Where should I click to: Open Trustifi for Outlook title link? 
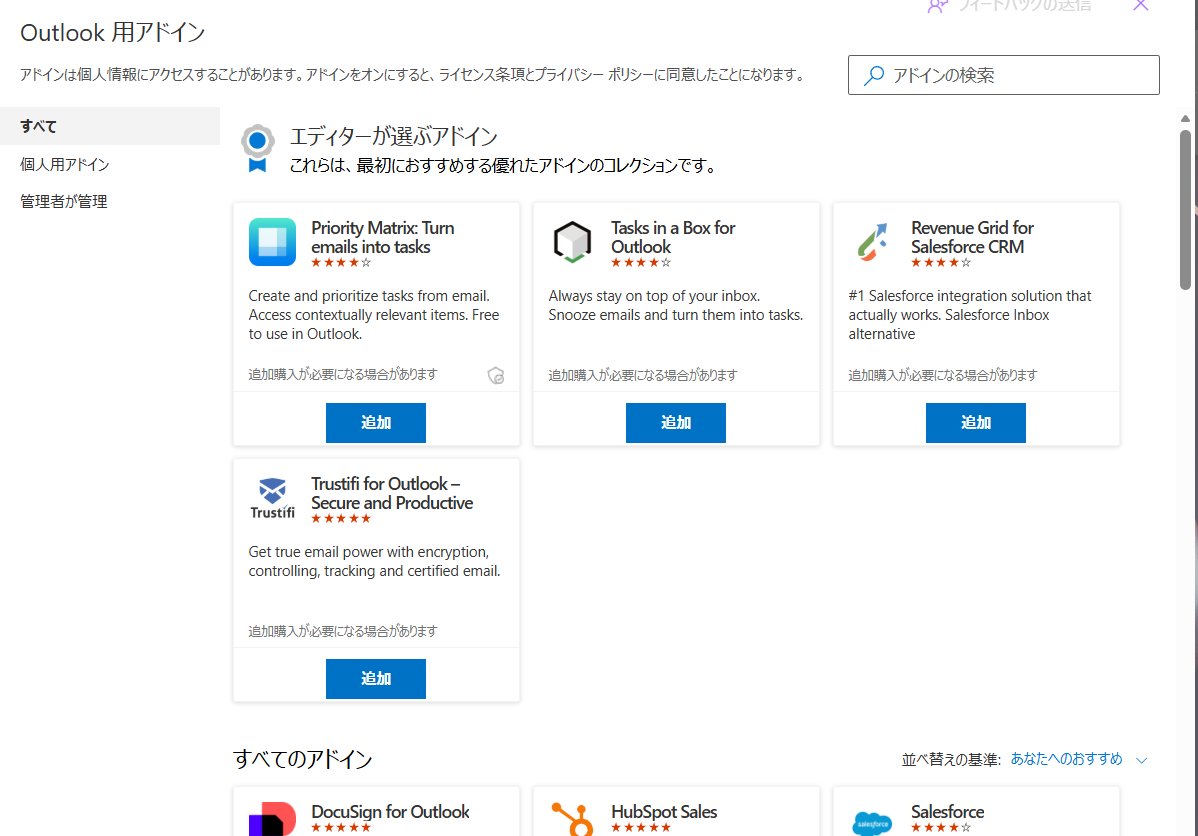click(x=392, y=493)
